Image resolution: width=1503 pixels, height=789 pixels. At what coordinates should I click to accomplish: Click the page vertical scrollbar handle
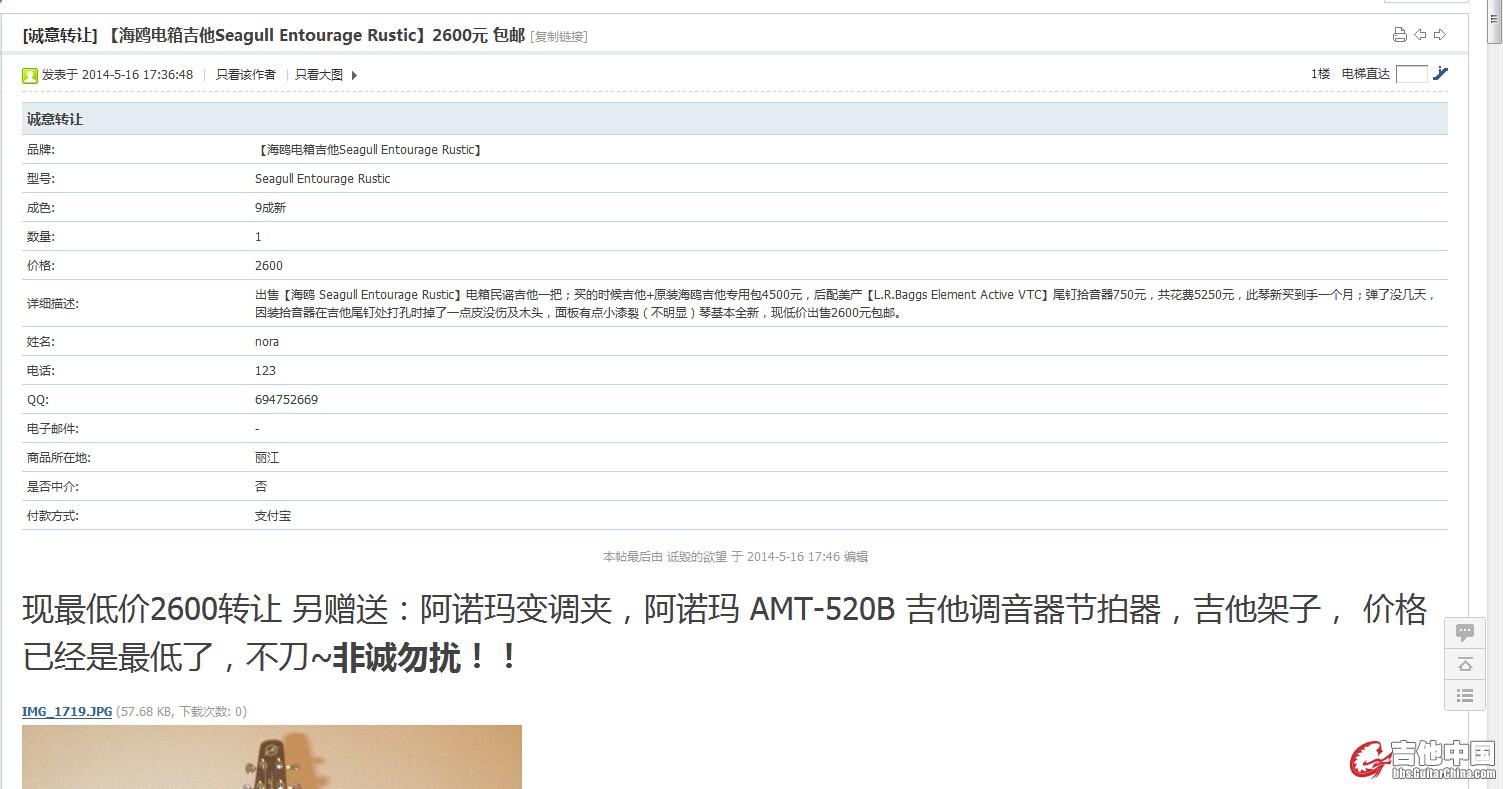pyautogui.click(x=1494, y=22)
